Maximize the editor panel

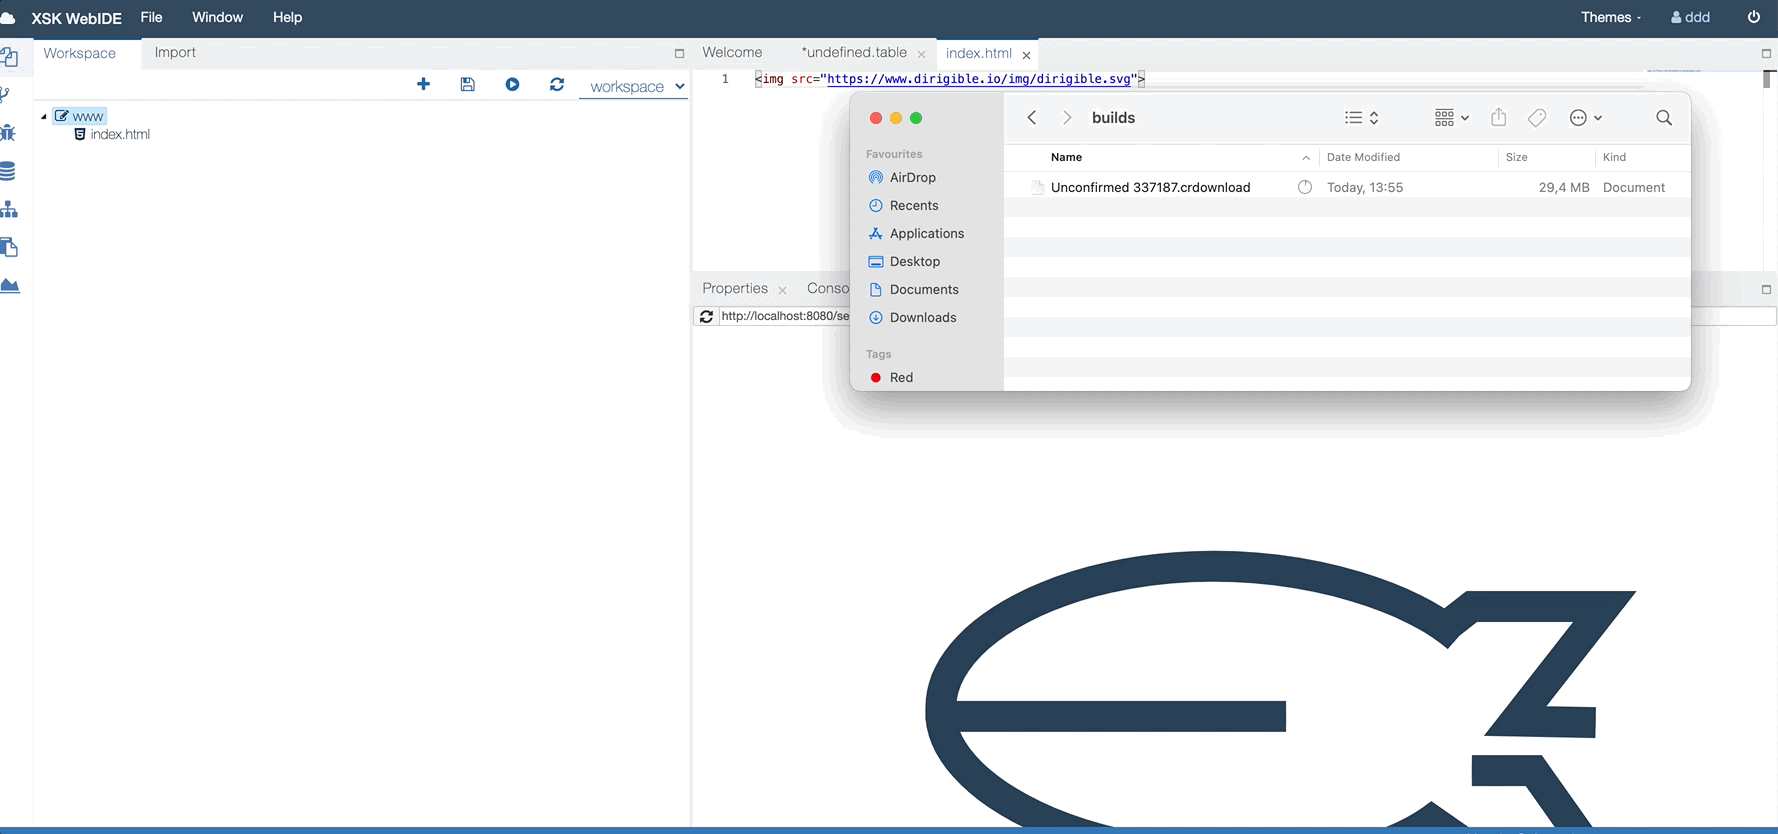tap(1766, 54)
